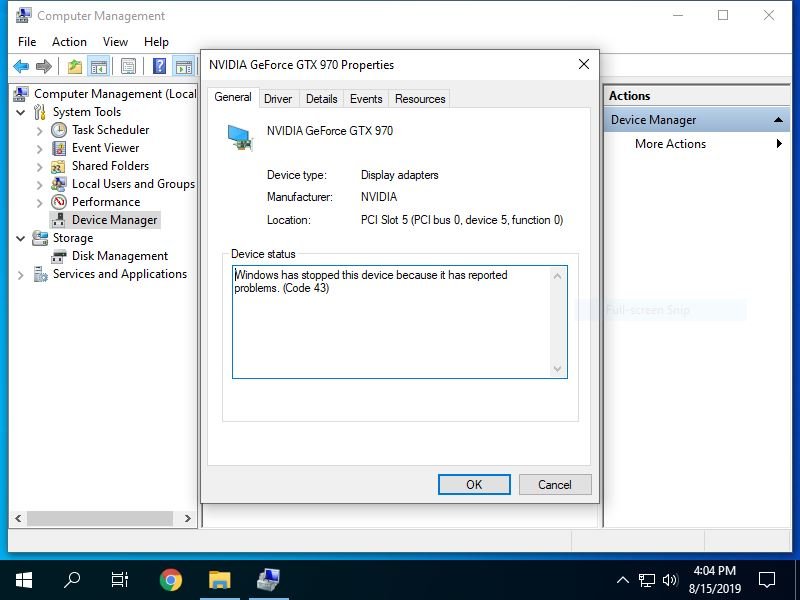Select the Disk Management tree label
The height and width of the screenshot is (600, 800).
pyautogui.click(x=120, y=256)
